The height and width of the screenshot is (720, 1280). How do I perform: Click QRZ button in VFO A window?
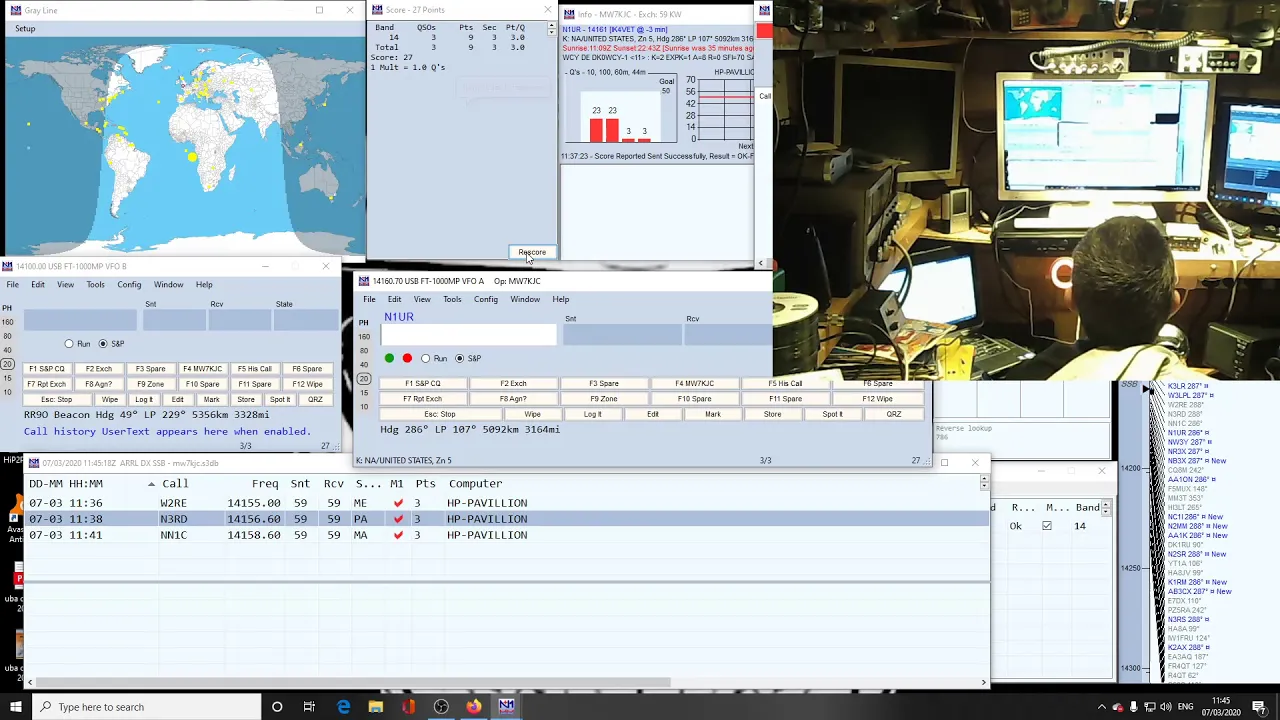(893, 414)
